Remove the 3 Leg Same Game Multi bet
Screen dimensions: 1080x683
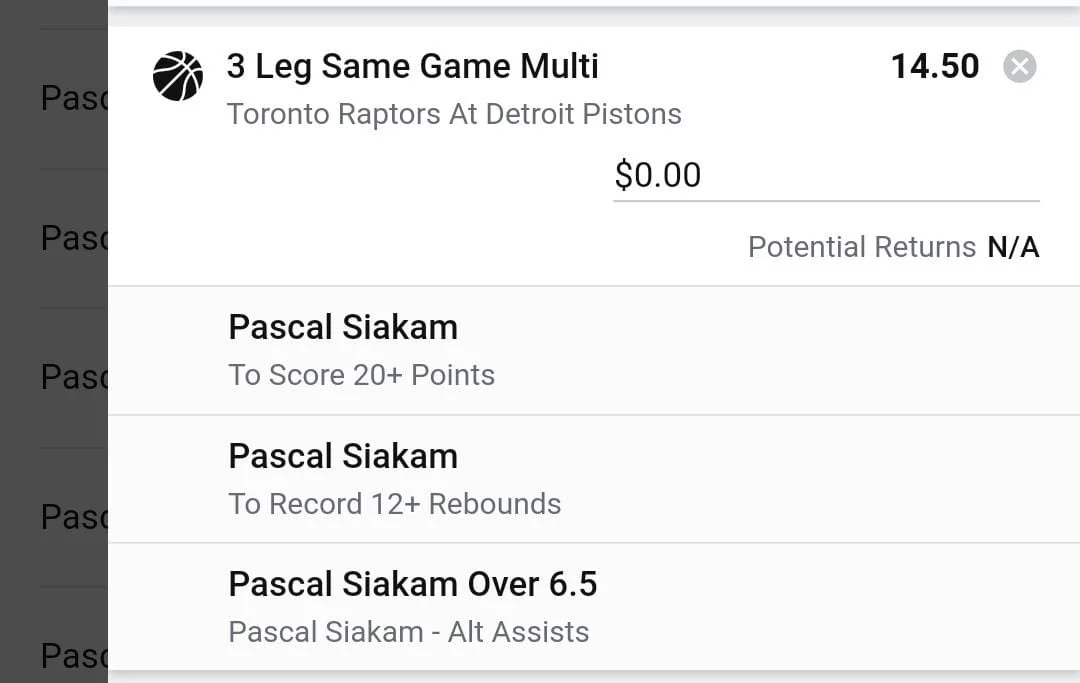tap(1019, 67)
